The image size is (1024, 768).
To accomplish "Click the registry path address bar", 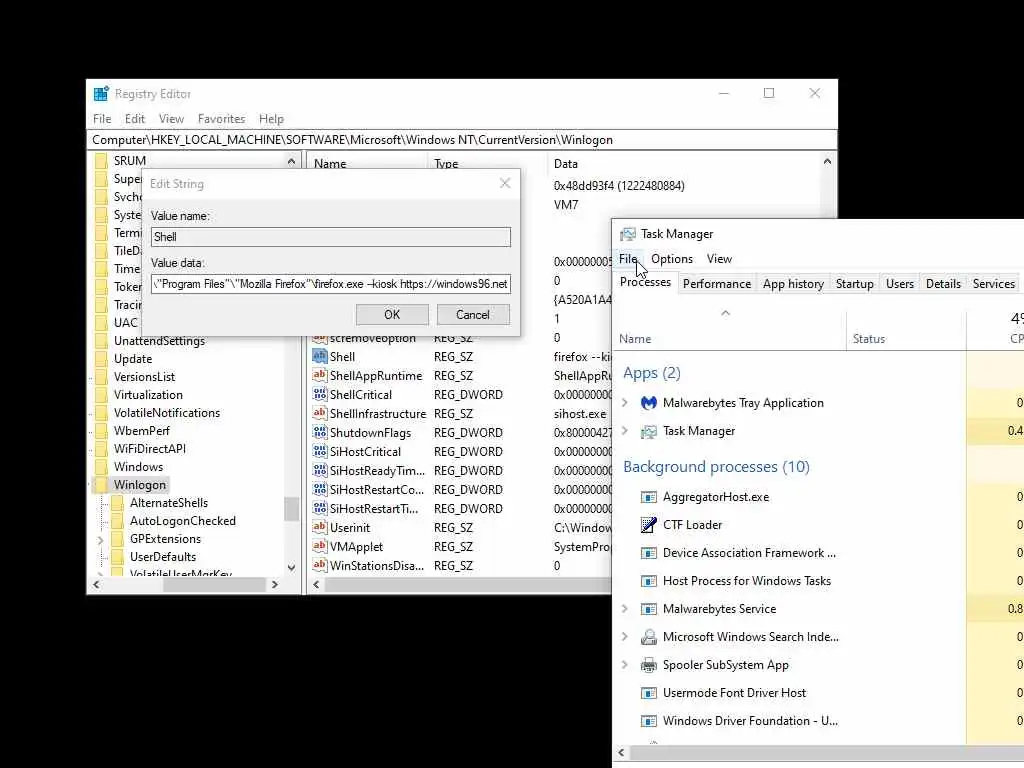I will click(462, 140).
